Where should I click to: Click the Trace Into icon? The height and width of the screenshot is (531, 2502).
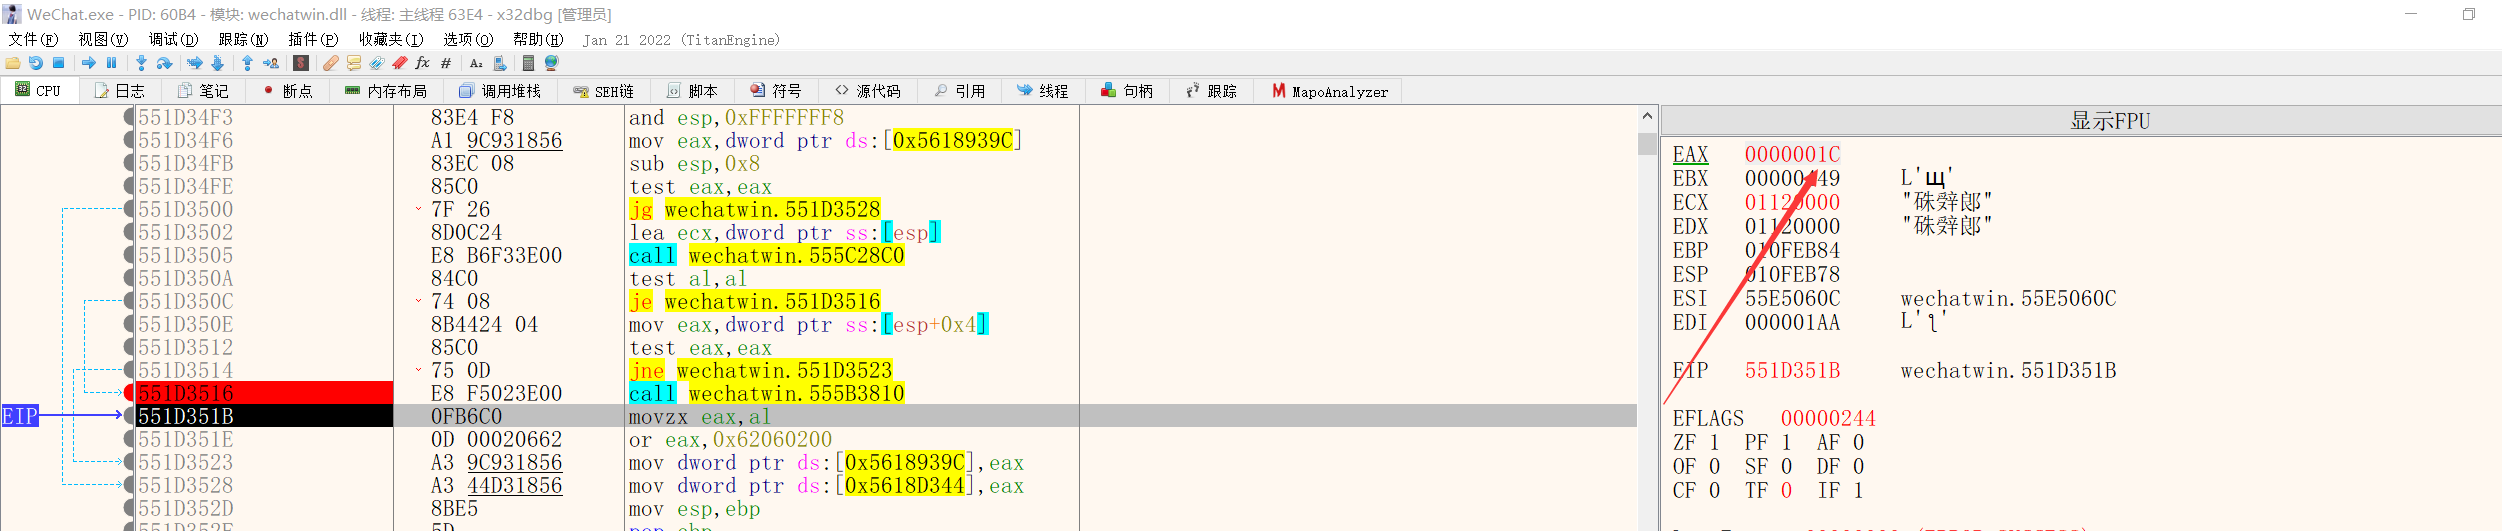pyautogui.click(x=195, y=63)
